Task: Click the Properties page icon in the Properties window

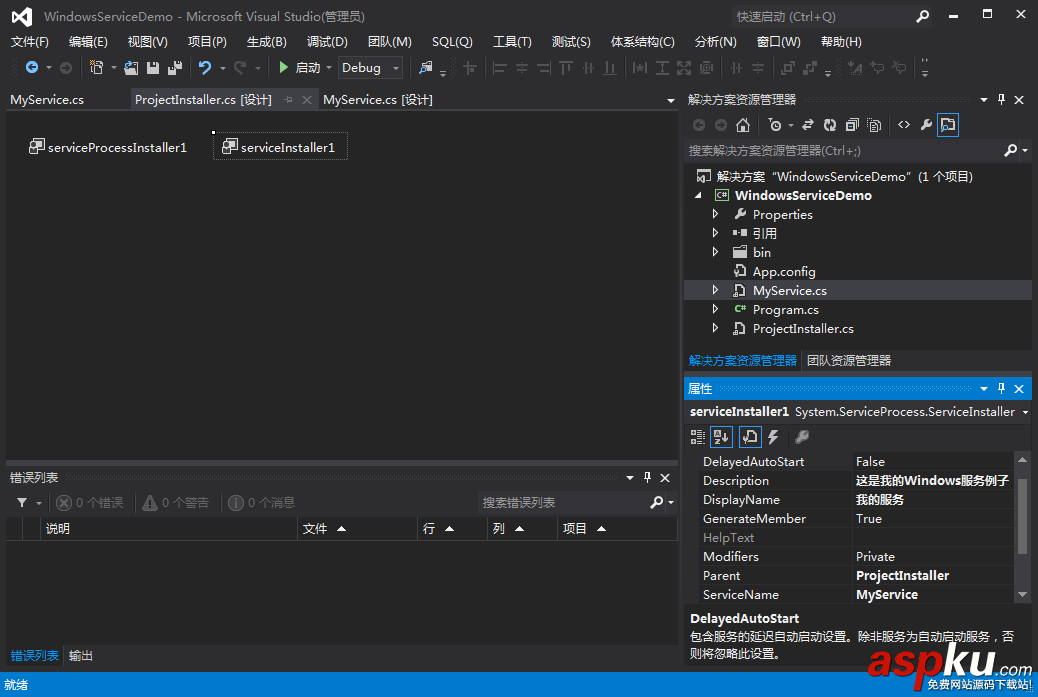Action: click(x=749, y=437)
